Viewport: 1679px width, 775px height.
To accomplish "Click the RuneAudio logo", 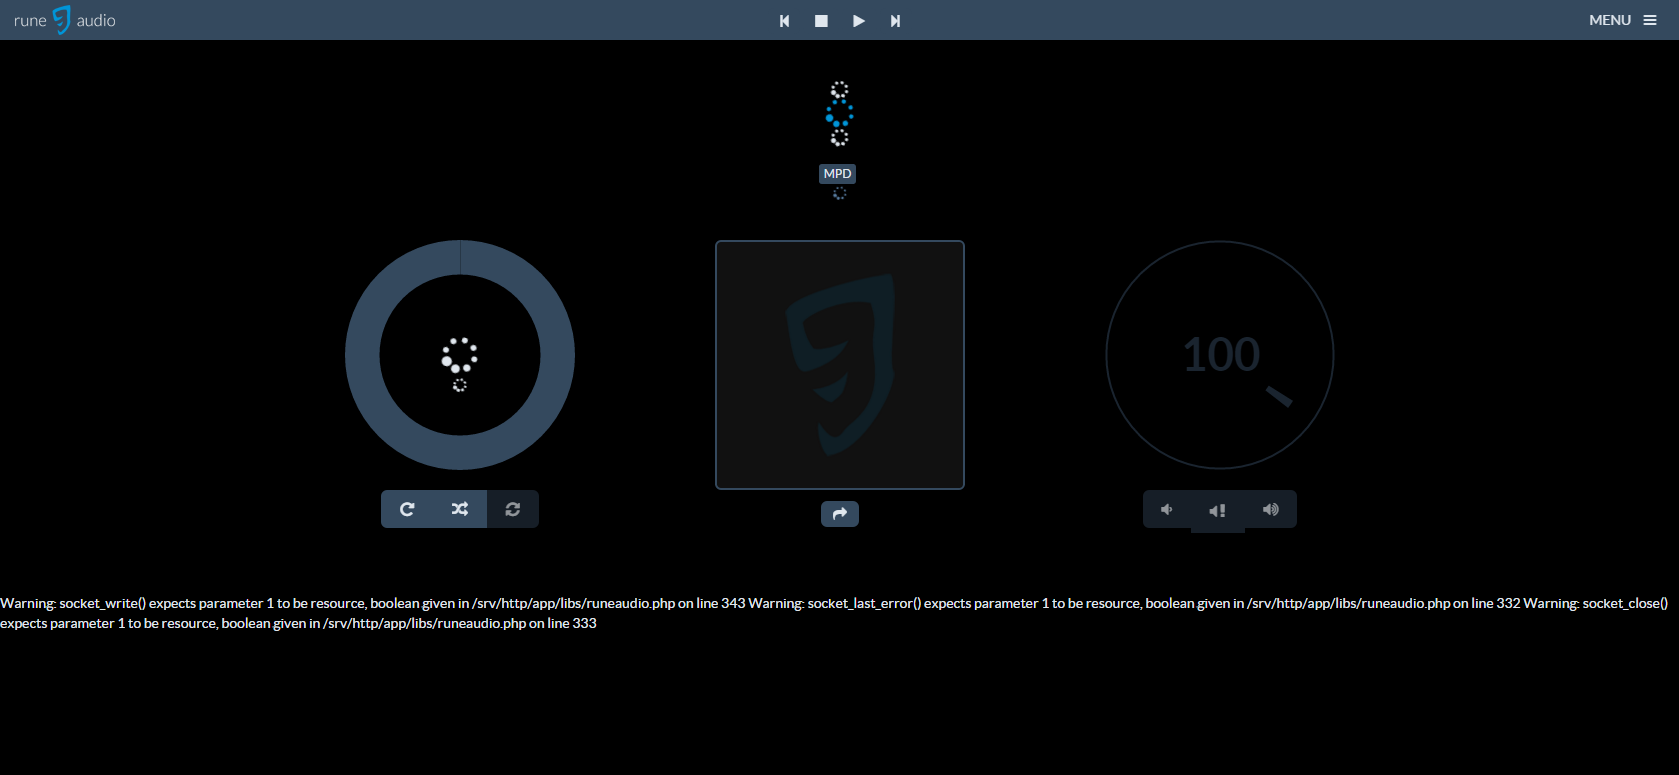I will (64, 20).
